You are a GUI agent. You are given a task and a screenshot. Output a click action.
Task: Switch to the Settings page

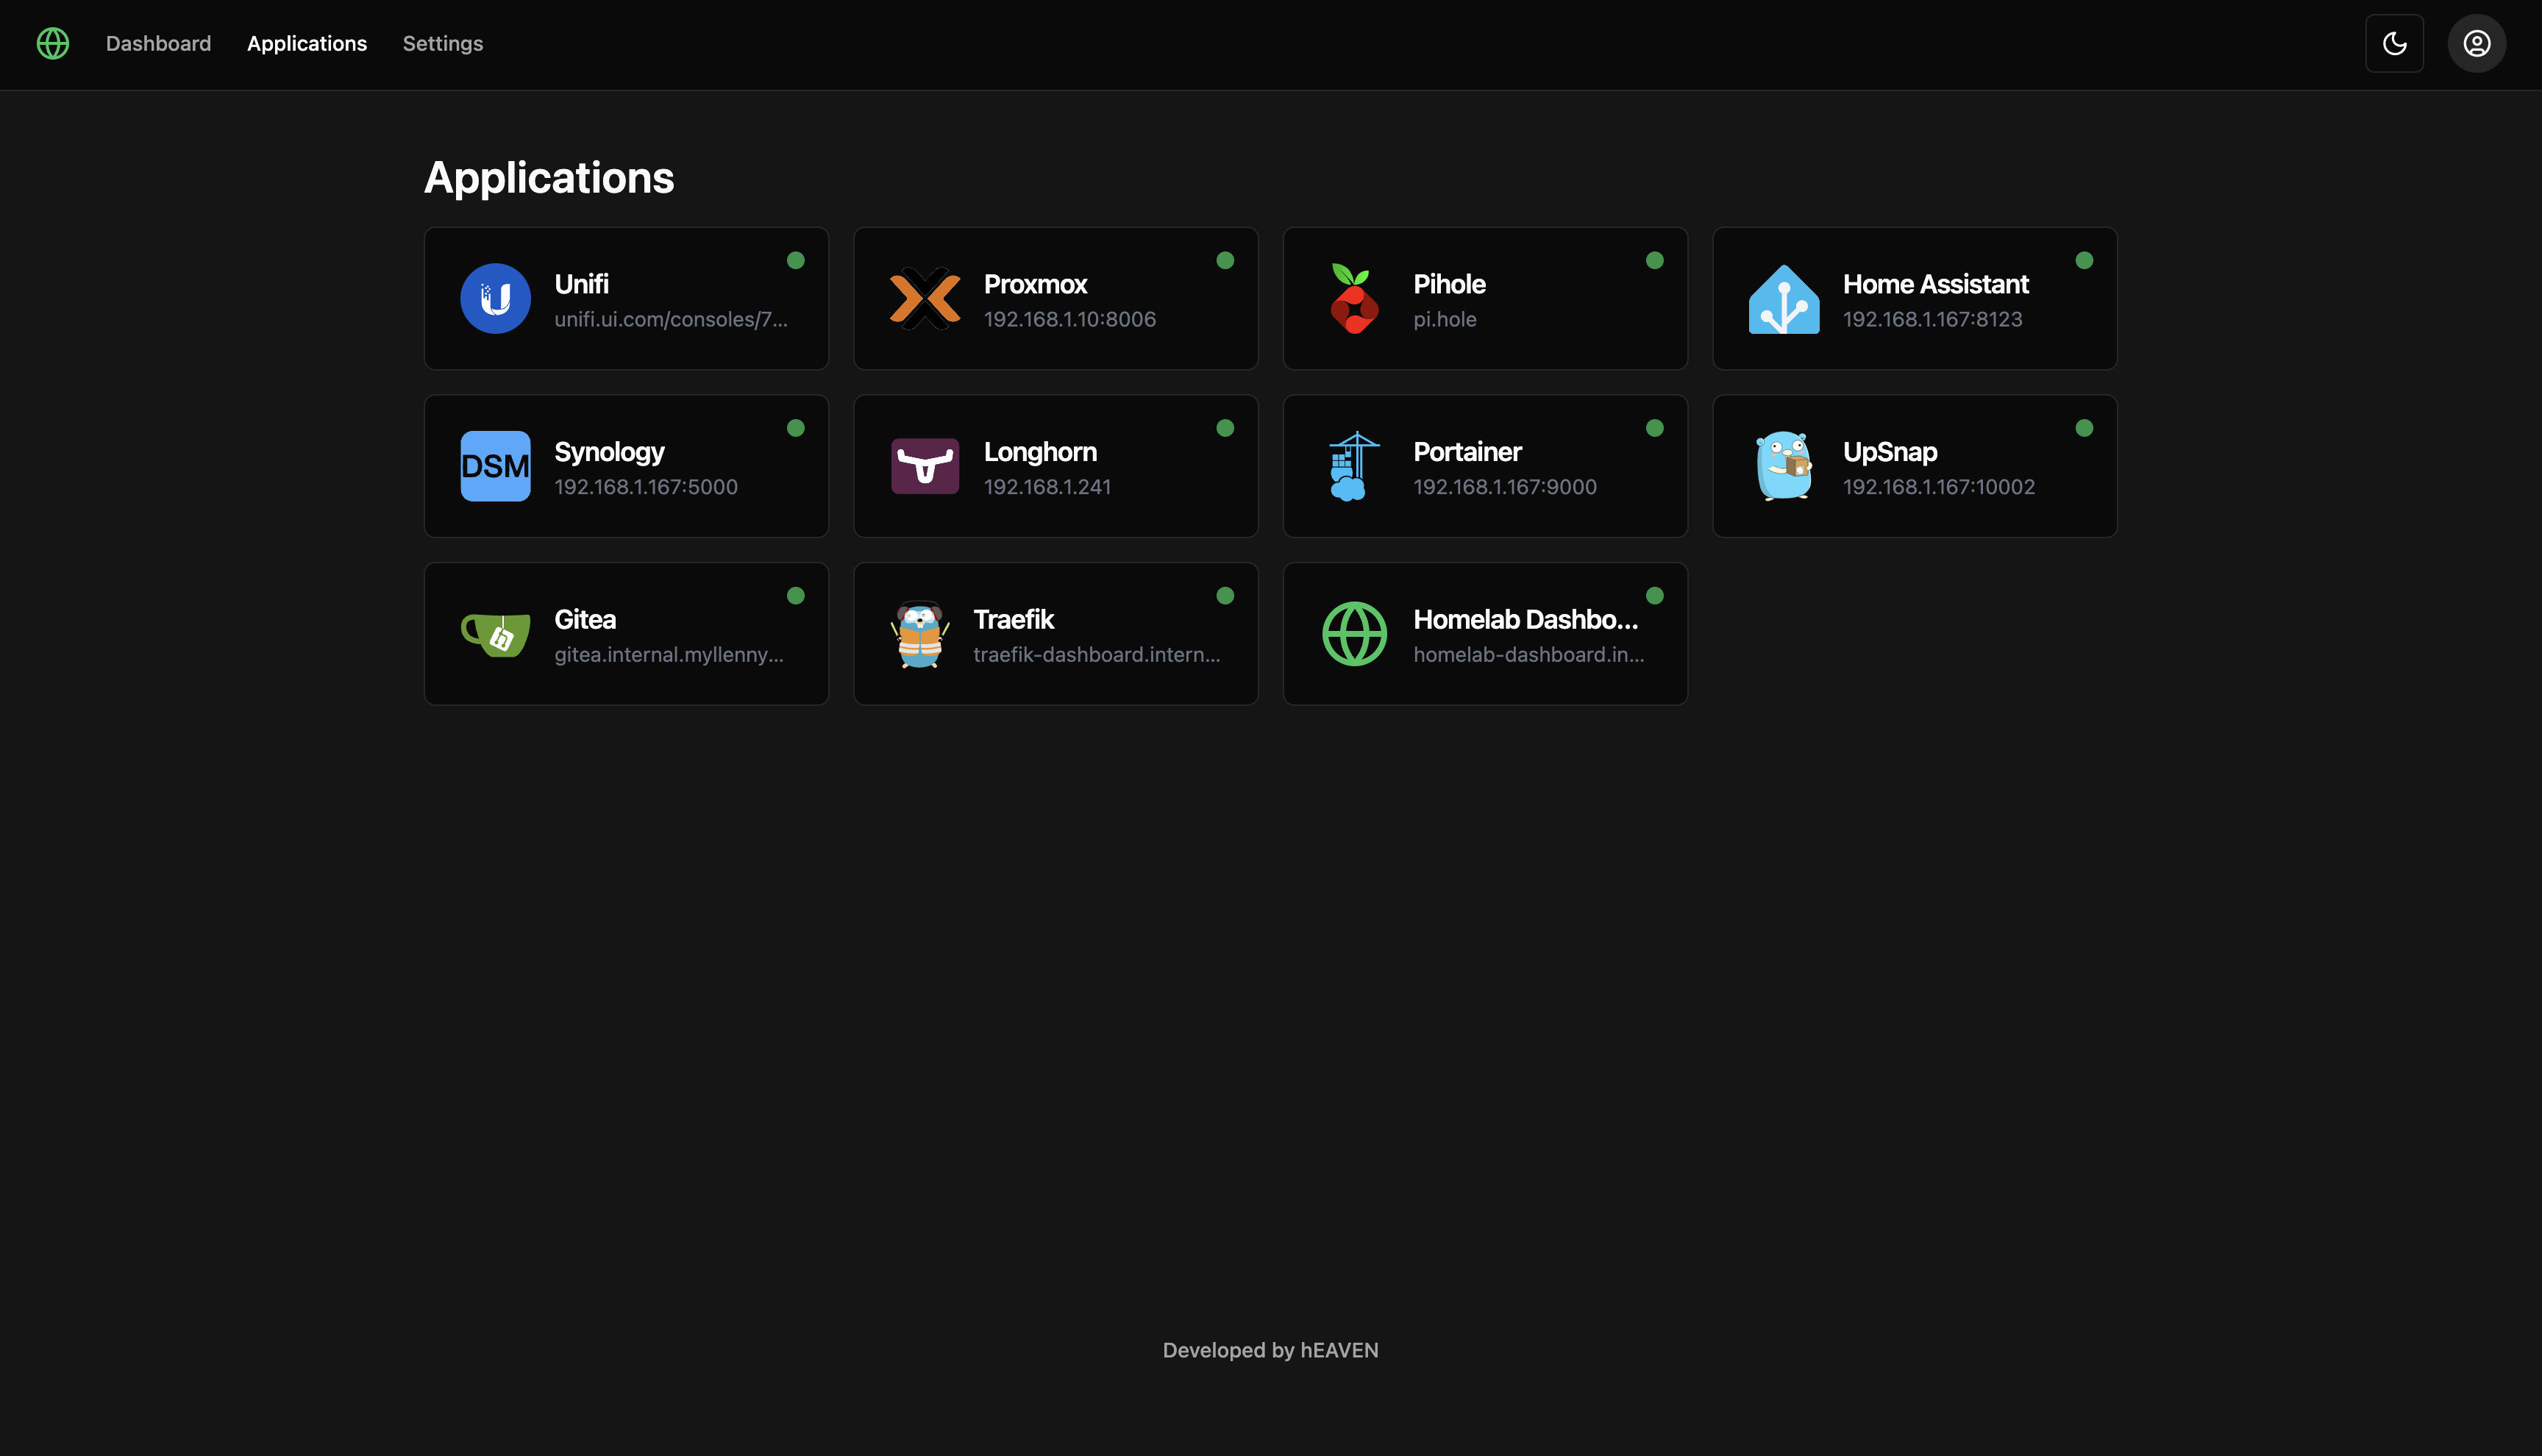(442, 43)
